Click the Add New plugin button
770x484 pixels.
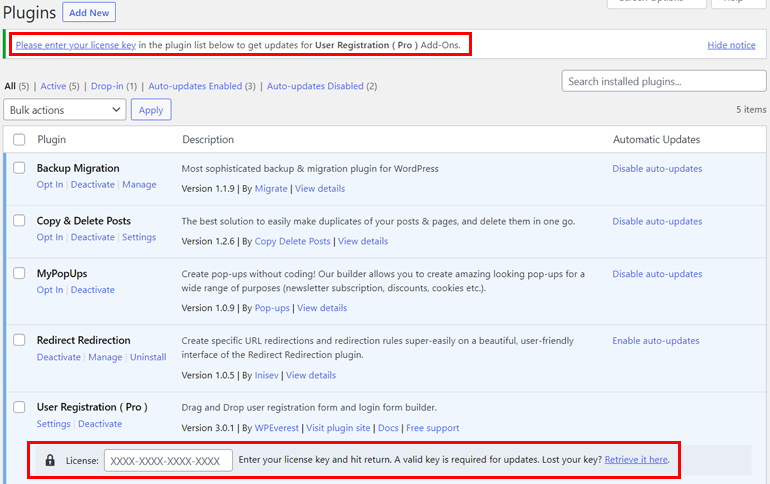[89, 12]
